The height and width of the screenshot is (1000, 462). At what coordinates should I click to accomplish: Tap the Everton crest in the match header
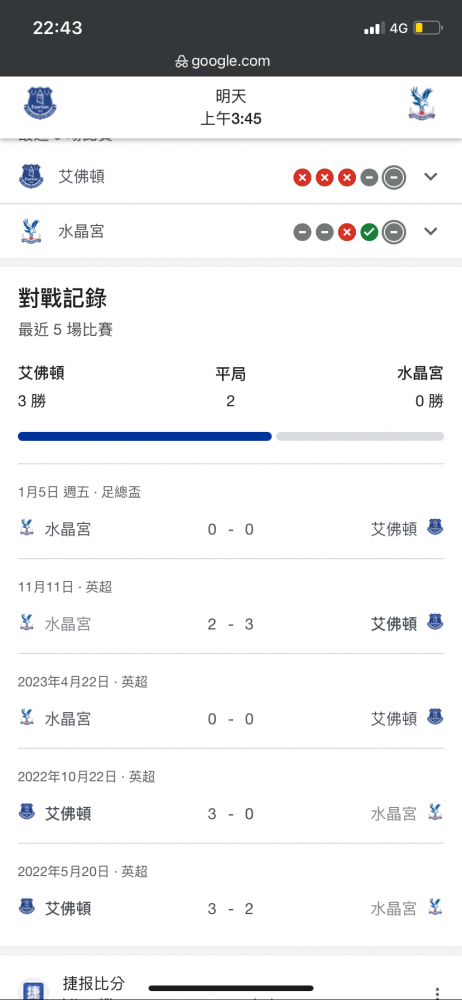tap(41, 105)
